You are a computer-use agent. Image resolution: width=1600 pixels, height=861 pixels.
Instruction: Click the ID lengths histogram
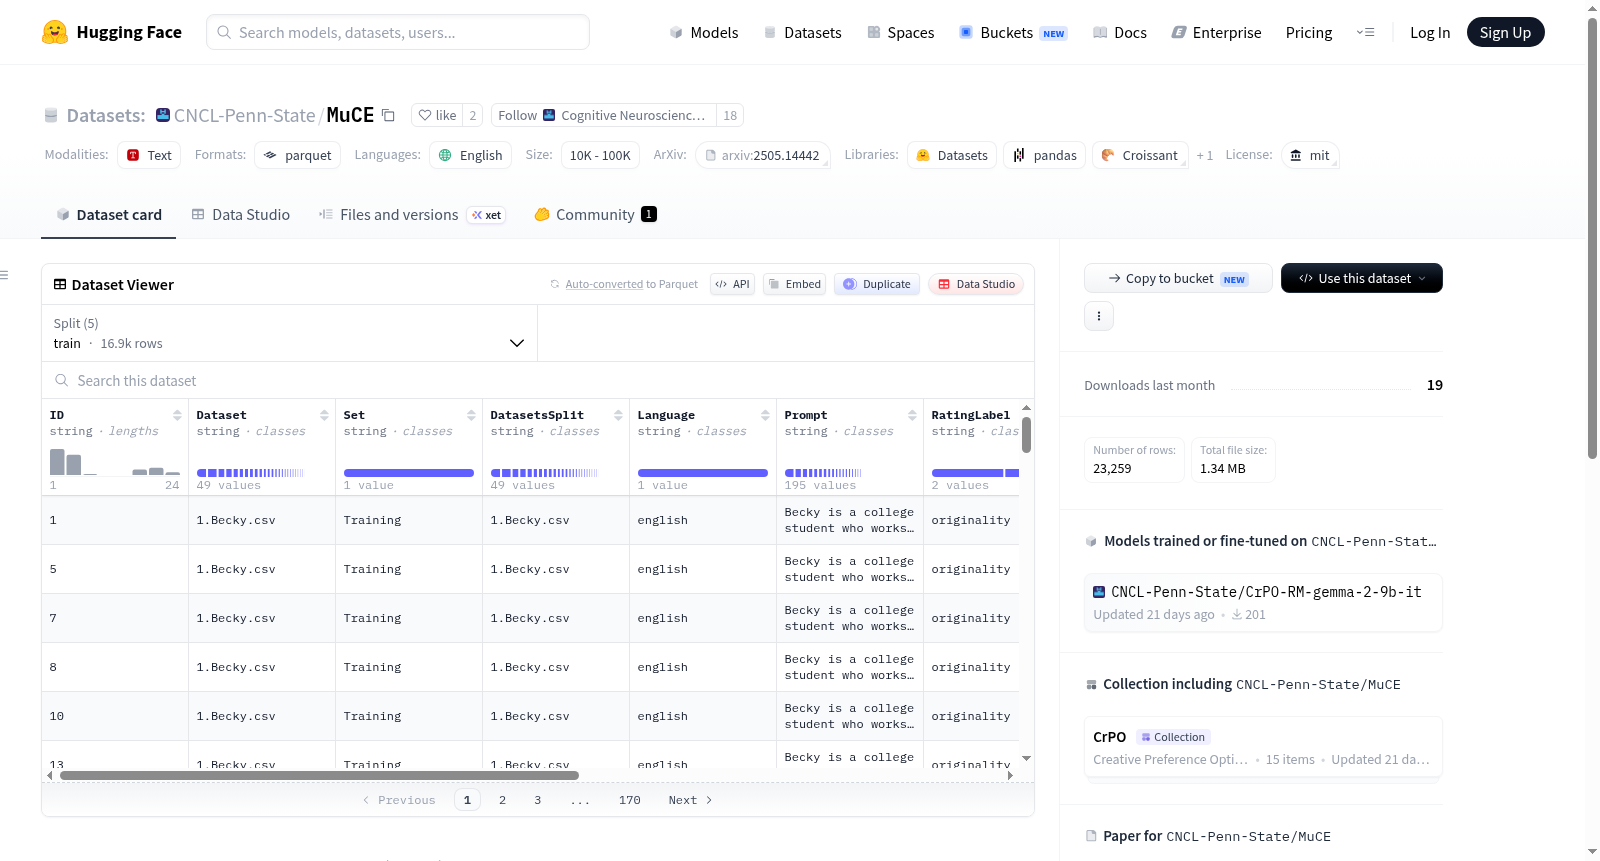tap(115, 461)
